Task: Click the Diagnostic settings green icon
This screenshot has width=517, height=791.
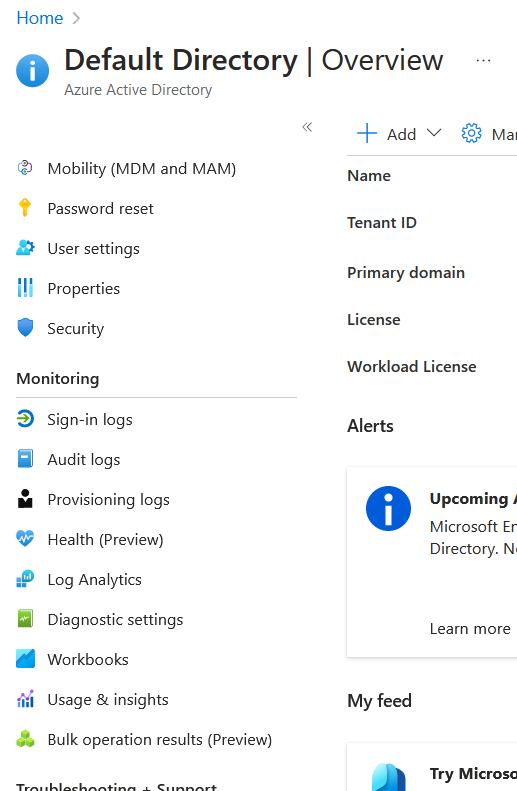Action: [x=25, y=618]
